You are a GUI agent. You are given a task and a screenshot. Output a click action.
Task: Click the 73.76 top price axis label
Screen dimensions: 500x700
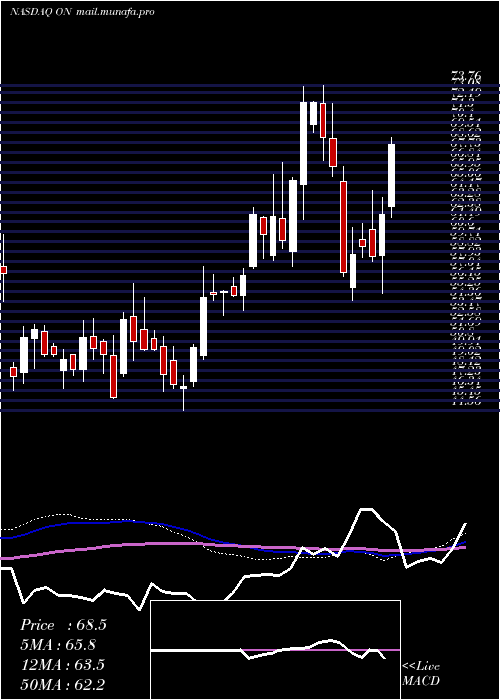tap(466, 76)
